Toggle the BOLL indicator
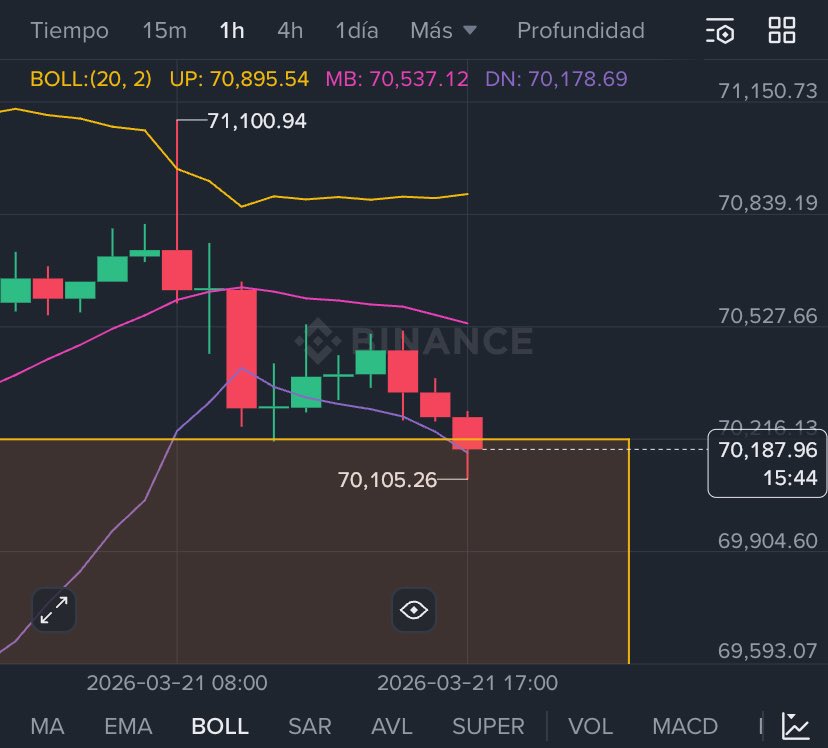 pos(220,726)
